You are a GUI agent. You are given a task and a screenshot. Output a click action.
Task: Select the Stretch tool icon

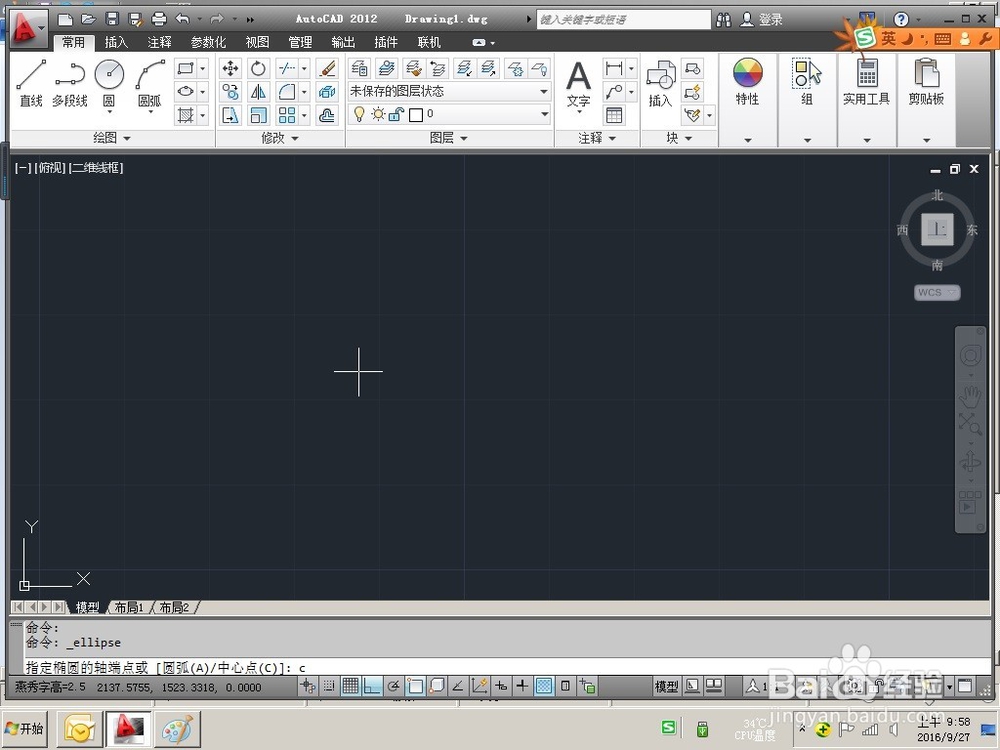pos(230,115)
